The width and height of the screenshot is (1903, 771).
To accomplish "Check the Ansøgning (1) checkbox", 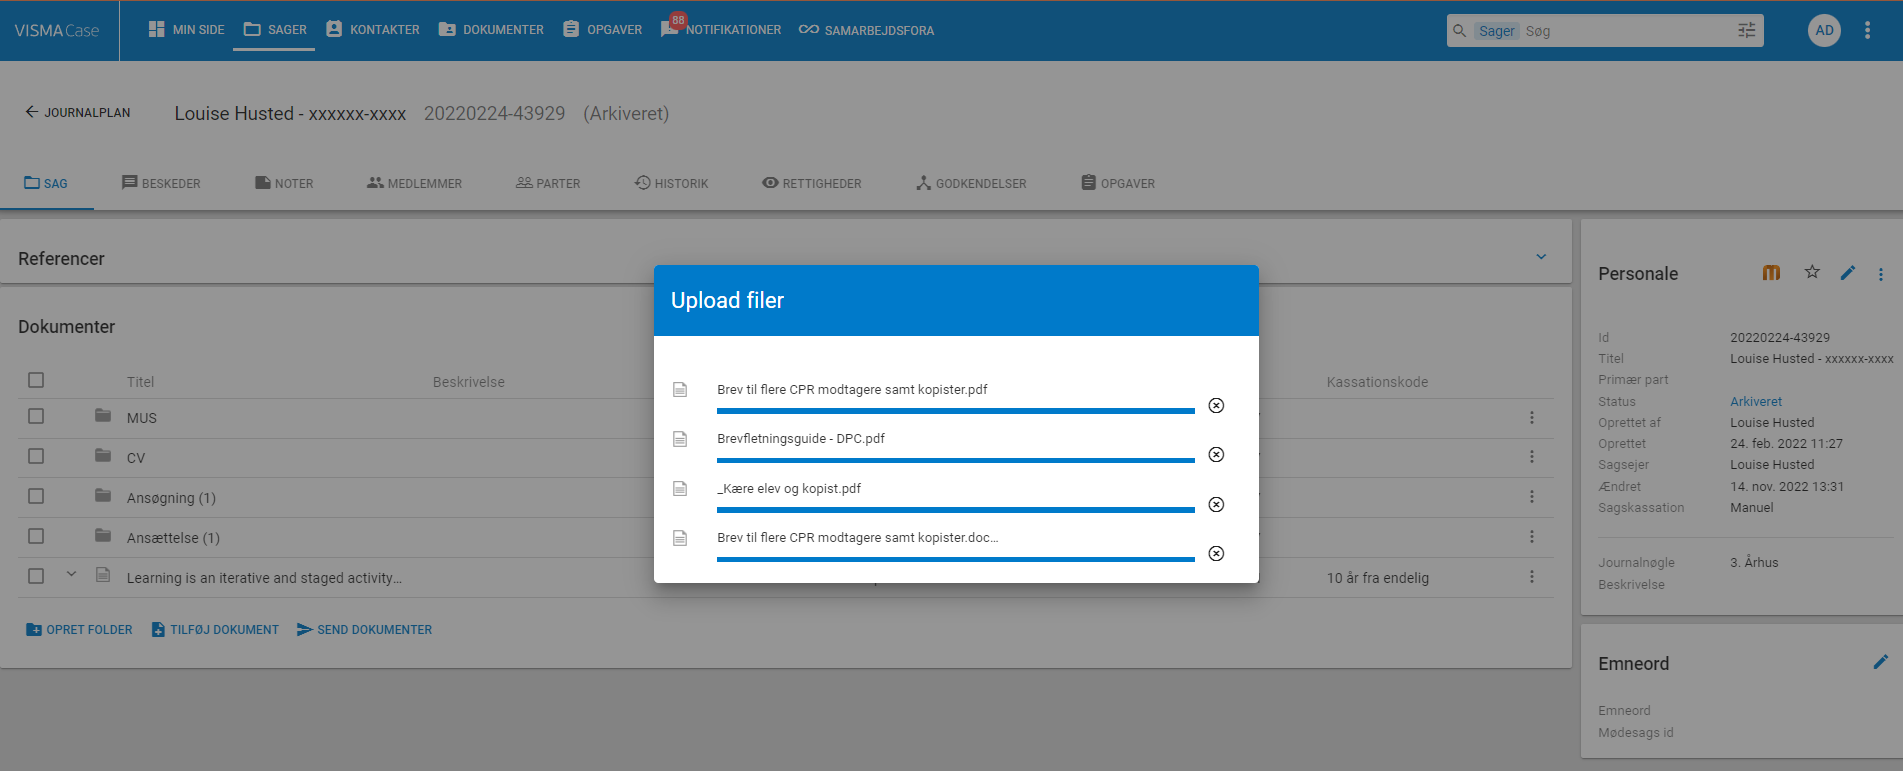I will [36, 496].
